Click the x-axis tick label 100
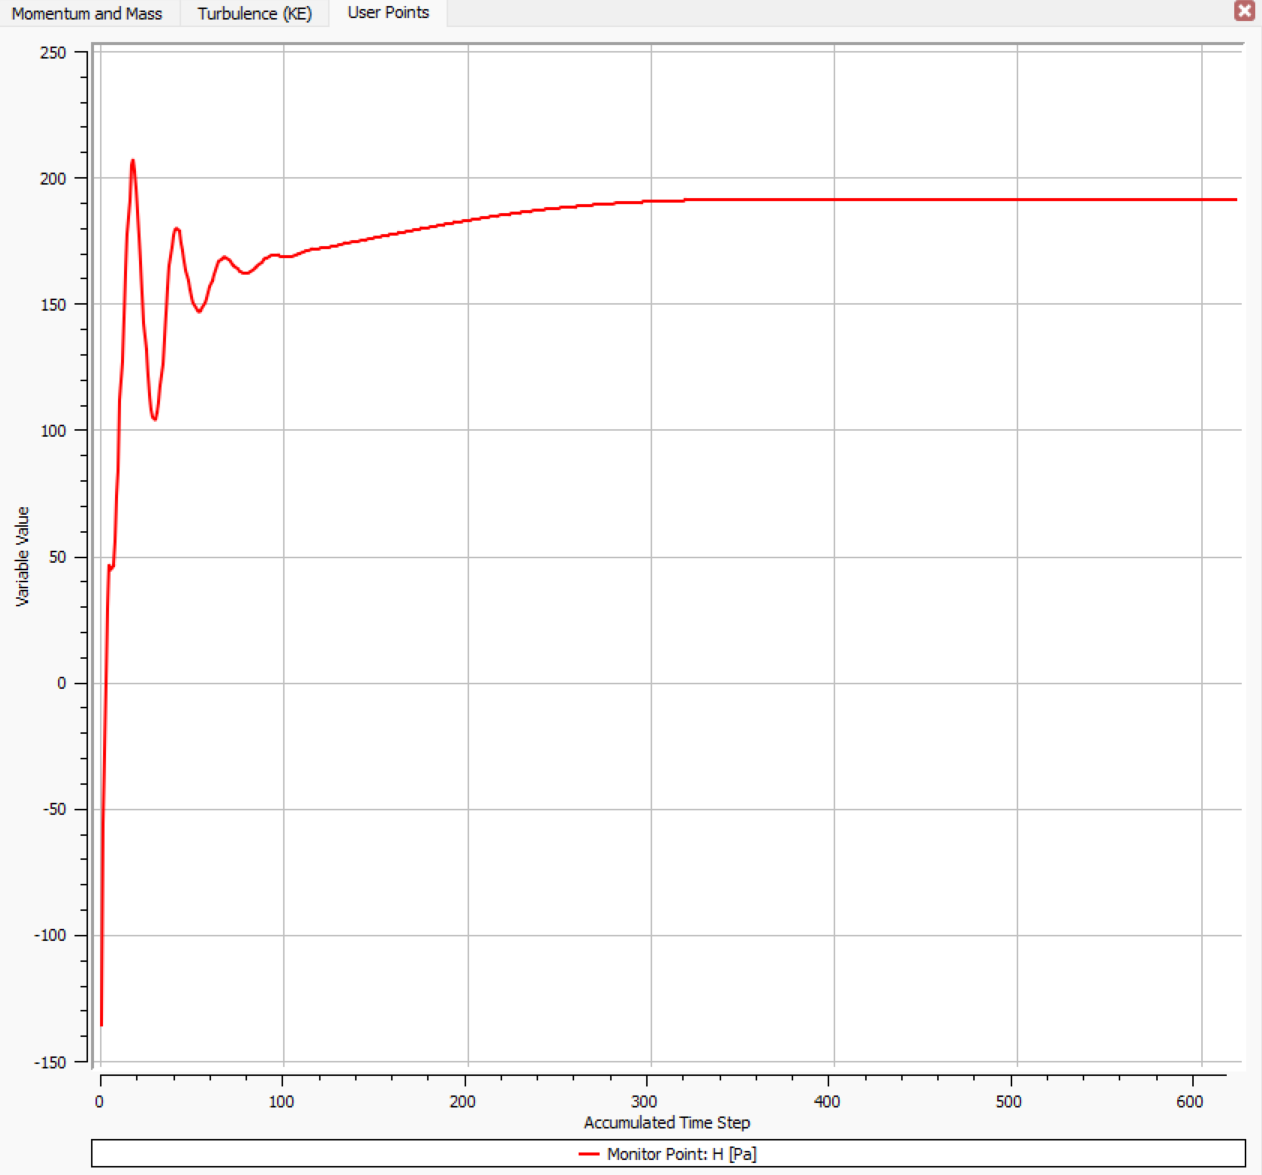Image resolution: width=1262 pixels, height=1175 pixels. [x=281, y=1101]
